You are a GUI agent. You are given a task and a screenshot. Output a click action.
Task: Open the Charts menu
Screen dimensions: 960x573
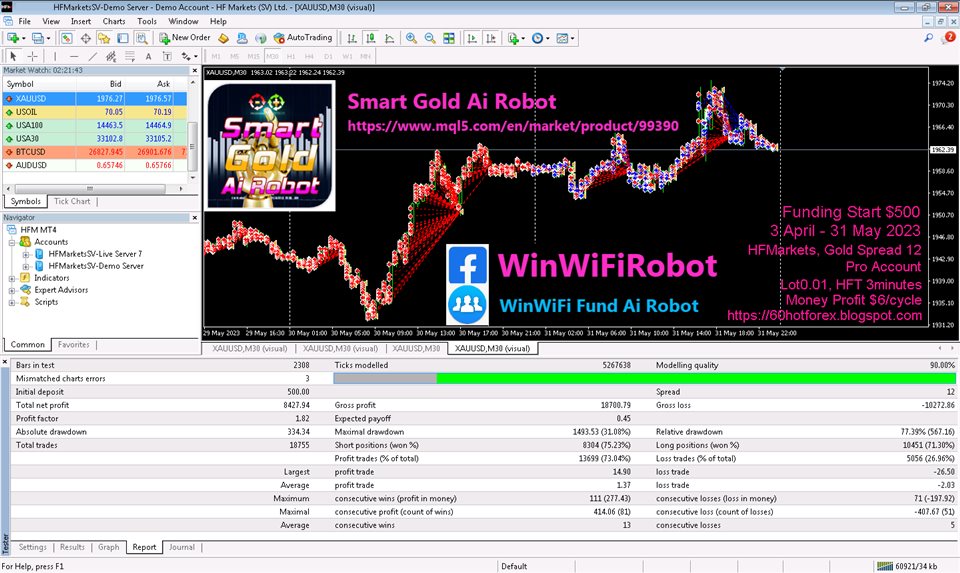coord(114,21)
